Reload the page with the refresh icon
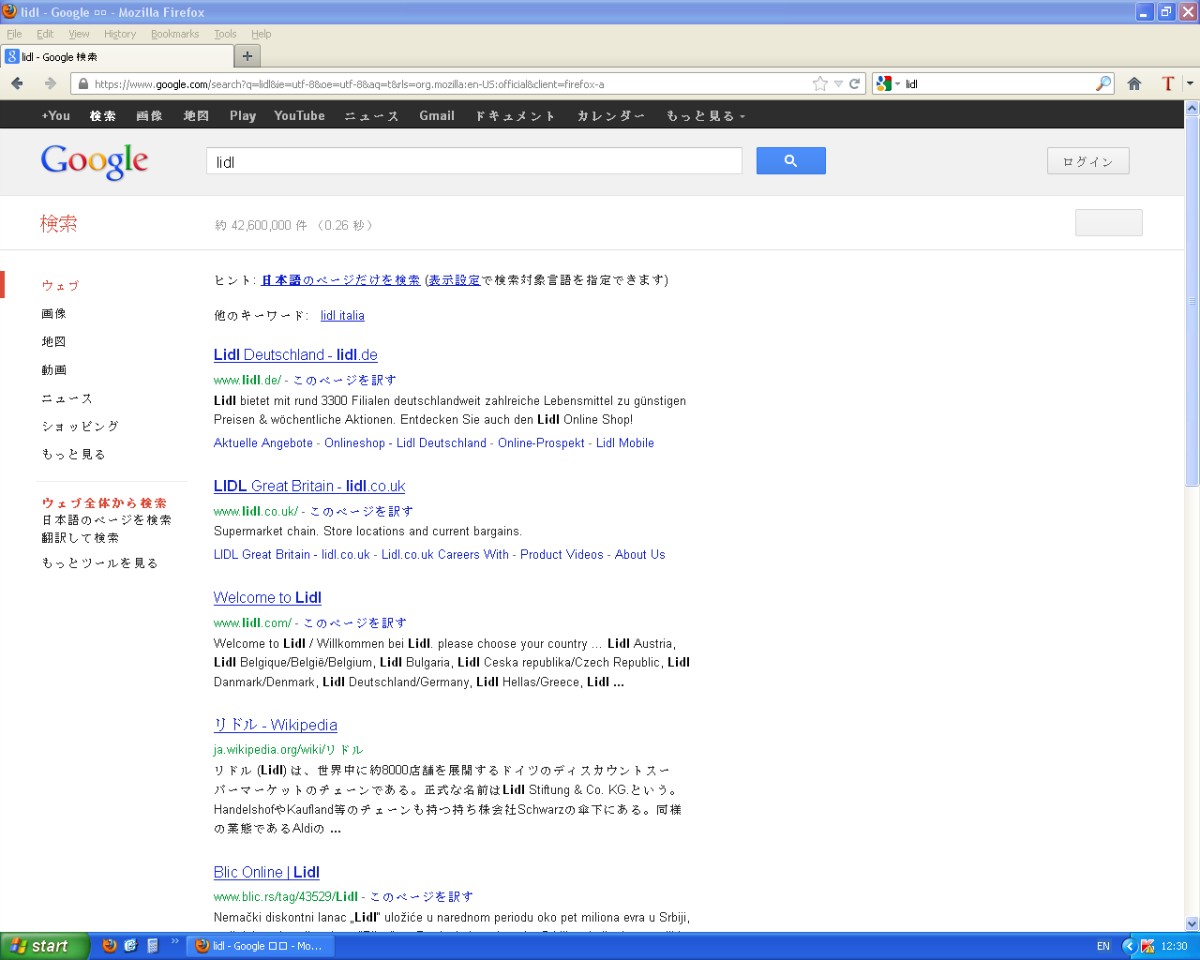This screenshot has width=1200, height=960. point(855,84)
